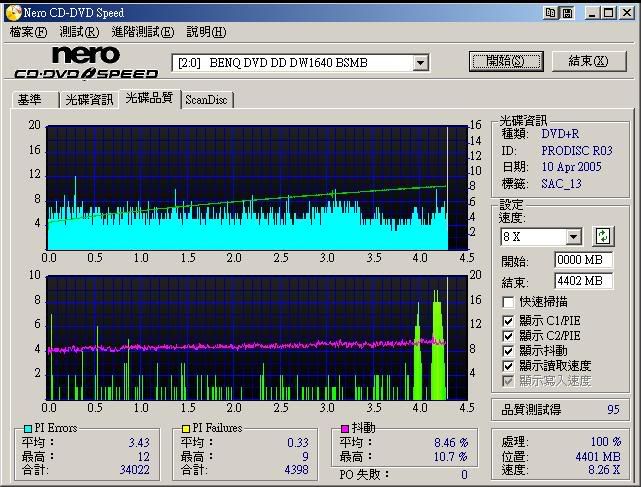Toggle the 顯示 C1/PIE checkbox
Viewport: 641px width, 487px height.
[509, 321]
